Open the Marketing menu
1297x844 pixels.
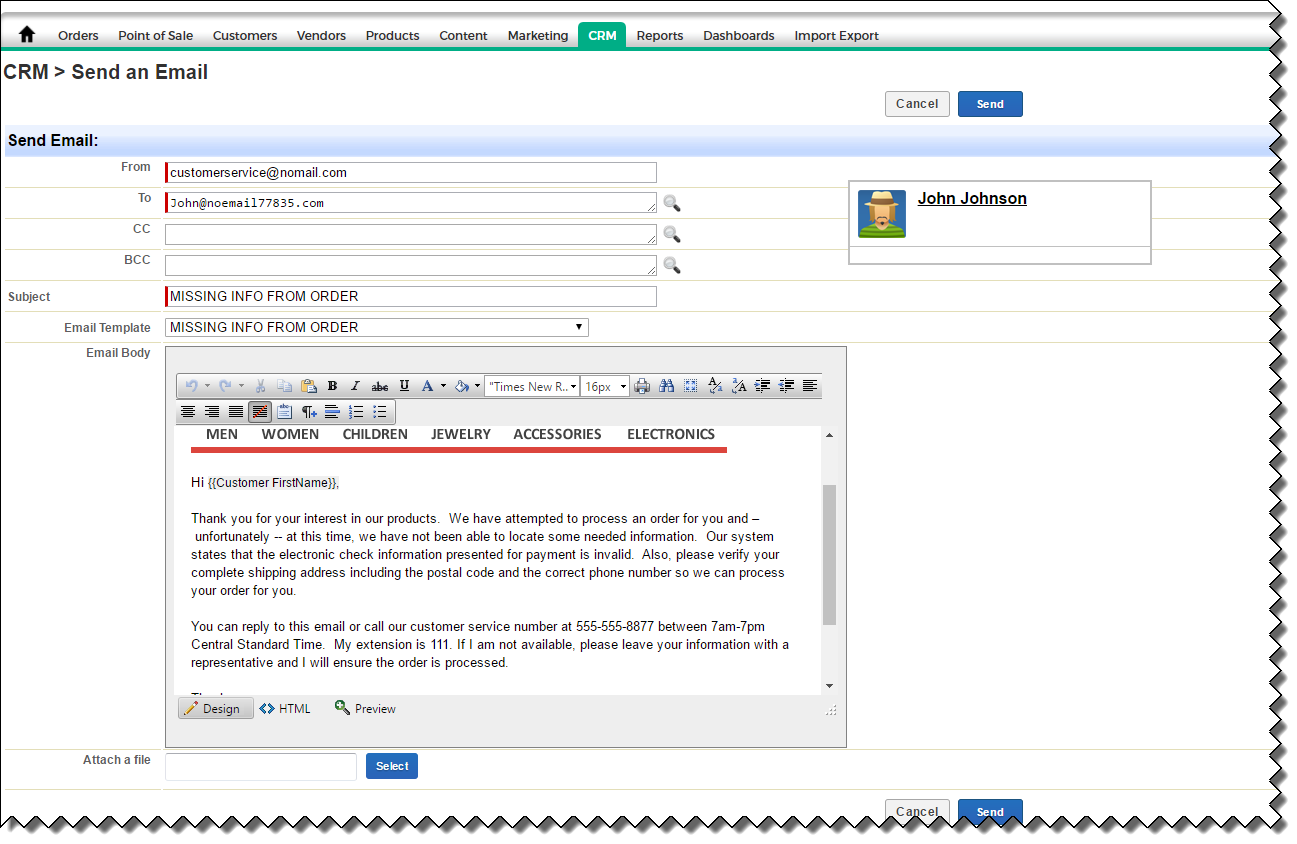pos(537,35)
